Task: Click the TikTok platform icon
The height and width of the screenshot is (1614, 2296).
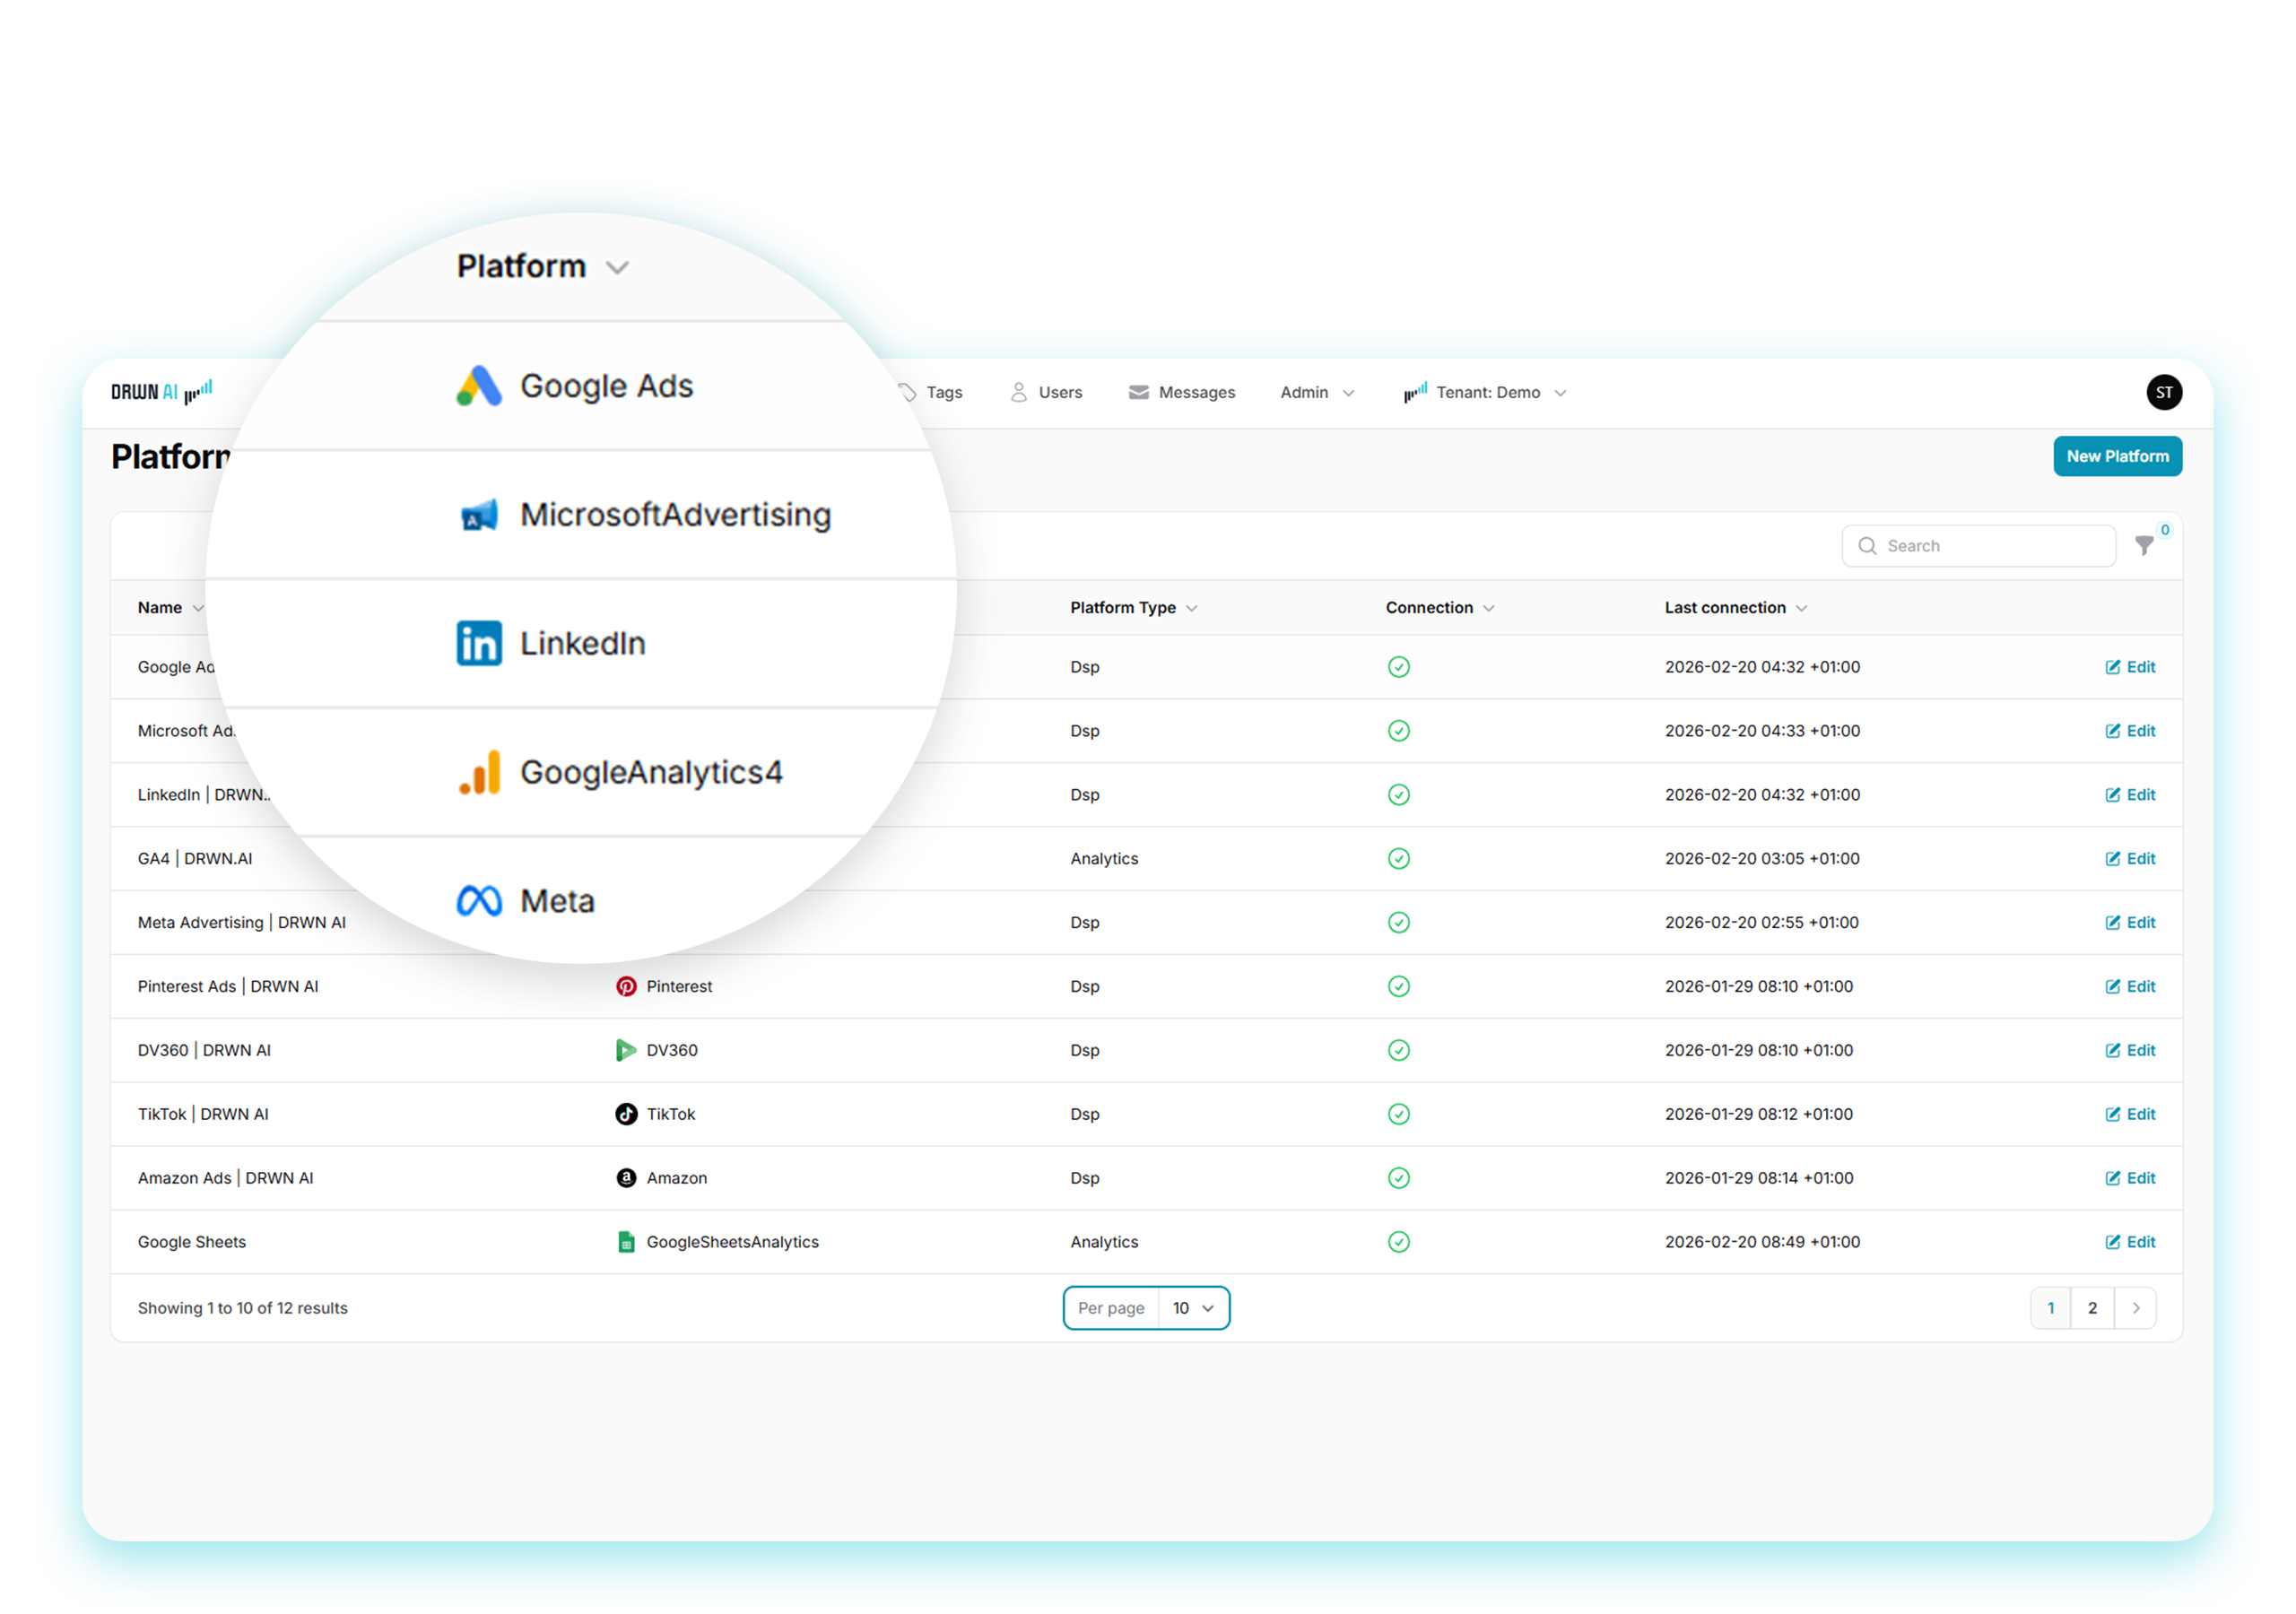Action: [x=626, y=1114]
